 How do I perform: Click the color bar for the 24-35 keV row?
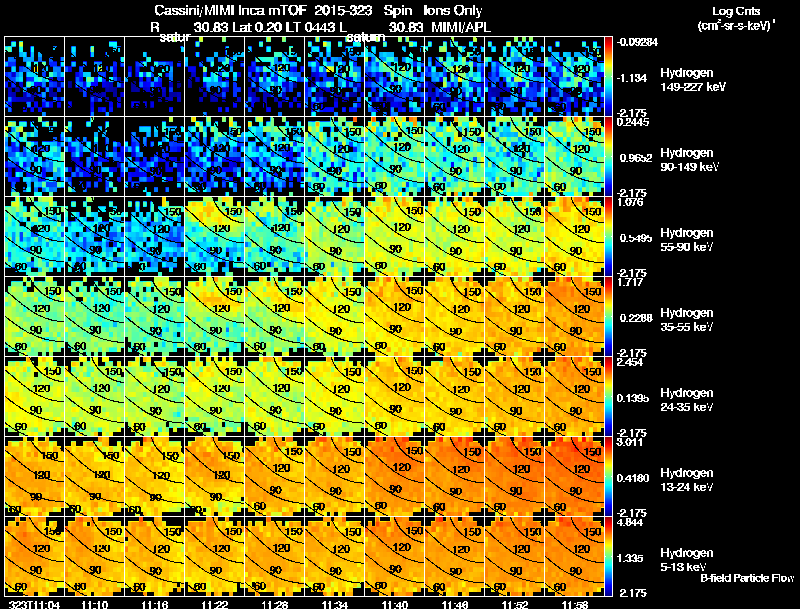tap(608, 397)
